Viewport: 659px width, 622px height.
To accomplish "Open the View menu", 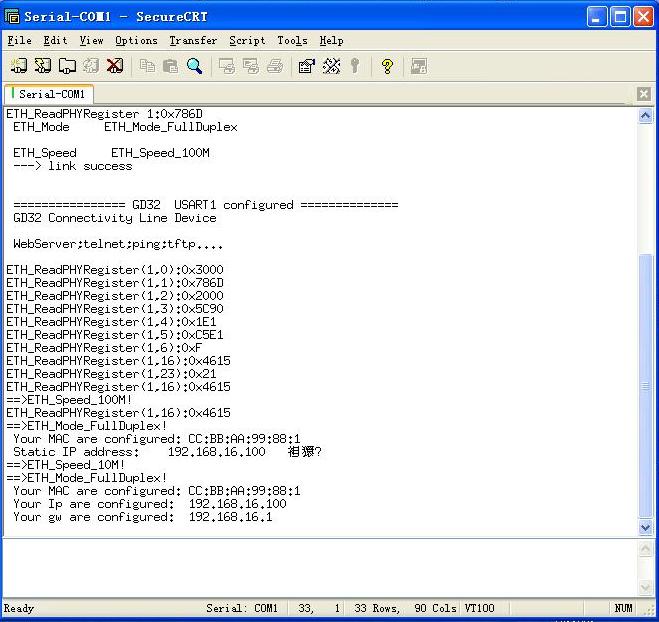I will [x=91, y=40].
